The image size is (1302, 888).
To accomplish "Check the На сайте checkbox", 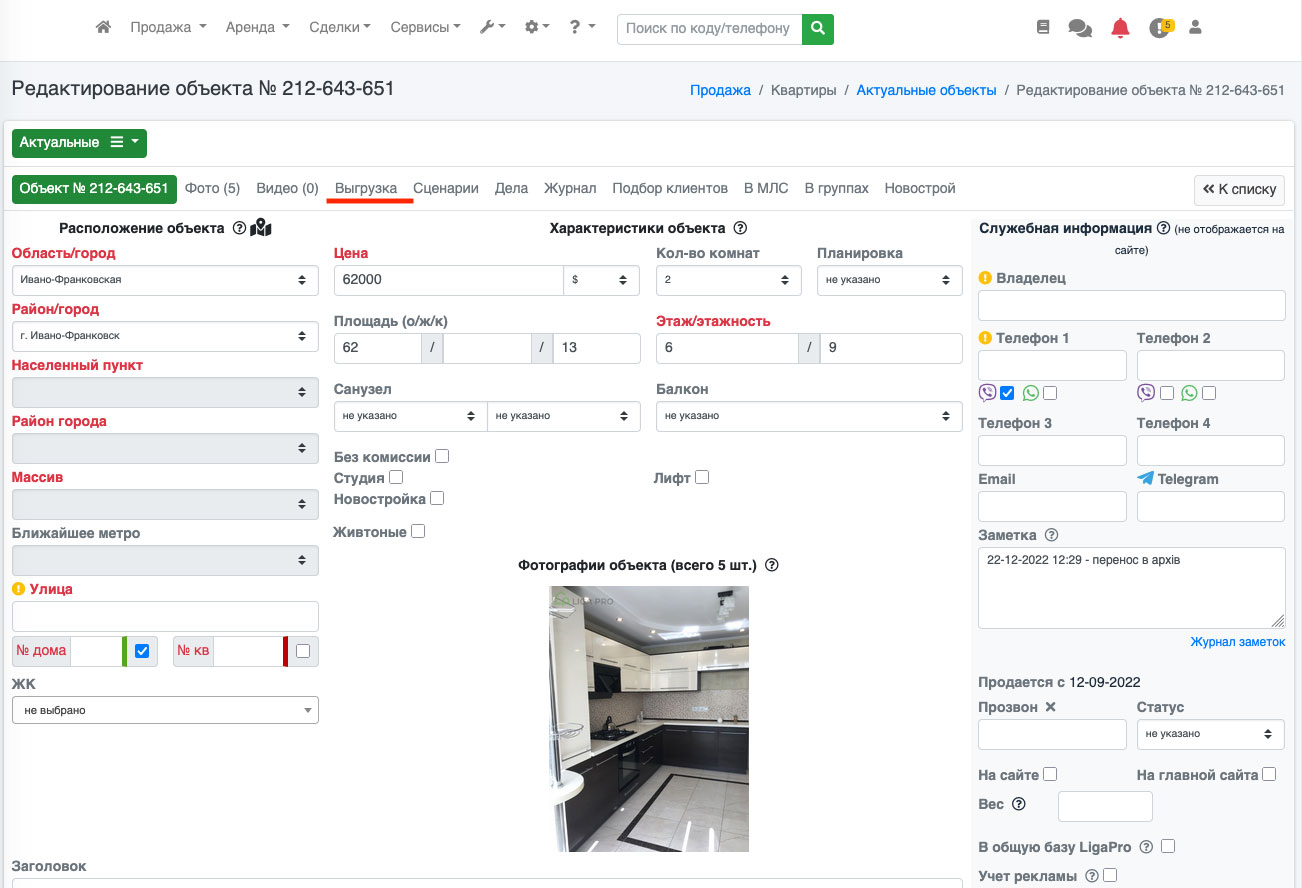I will pos(1050,774).
